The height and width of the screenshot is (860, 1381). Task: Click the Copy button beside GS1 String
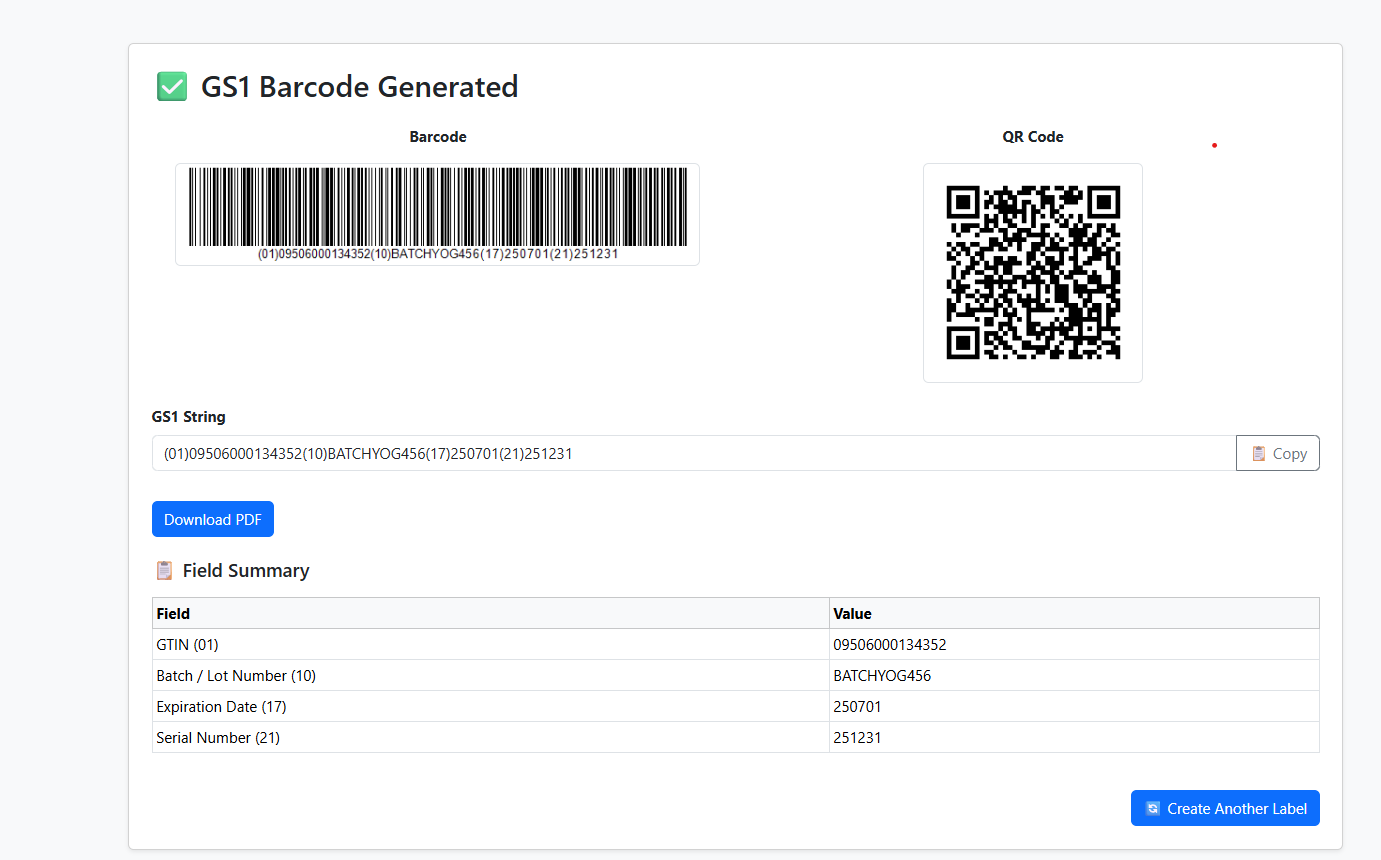(1278, 453)
